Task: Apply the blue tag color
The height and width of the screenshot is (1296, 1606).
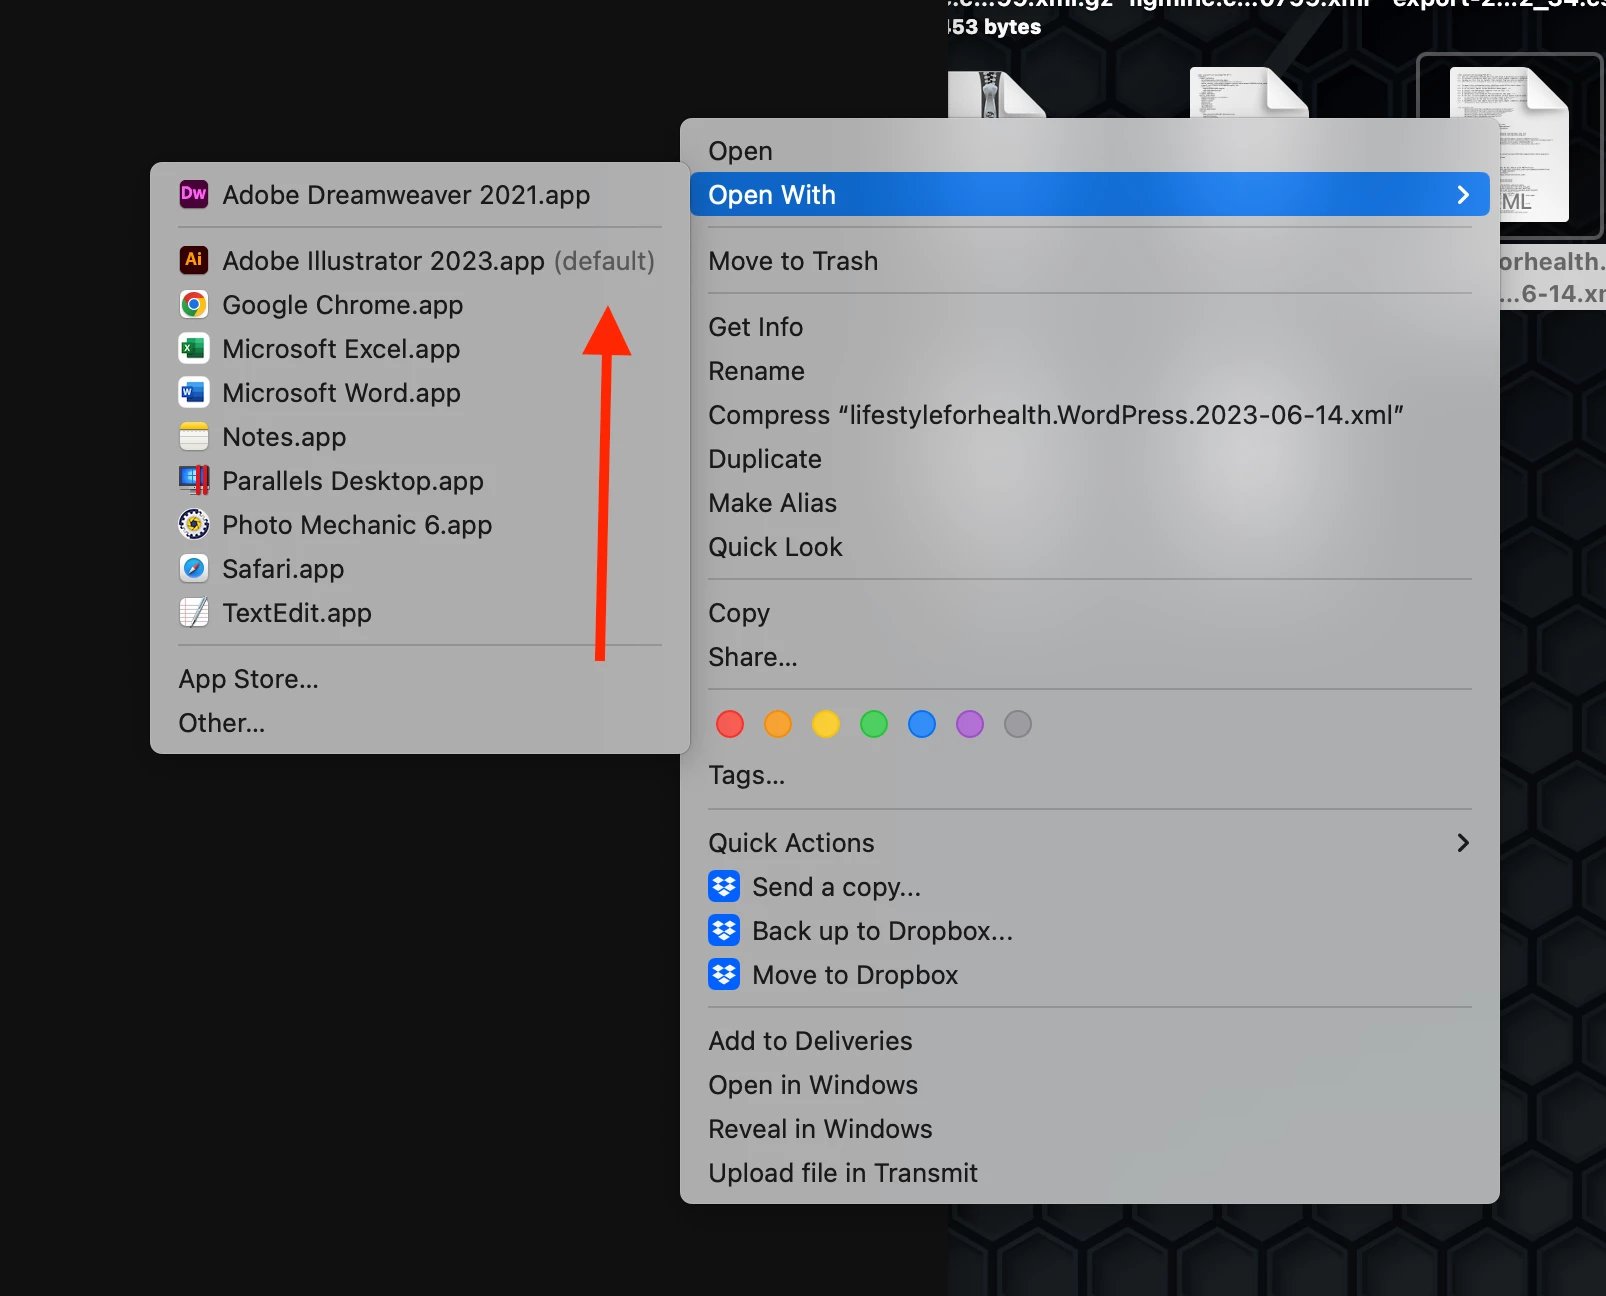Action: click(x=922, y=724)
